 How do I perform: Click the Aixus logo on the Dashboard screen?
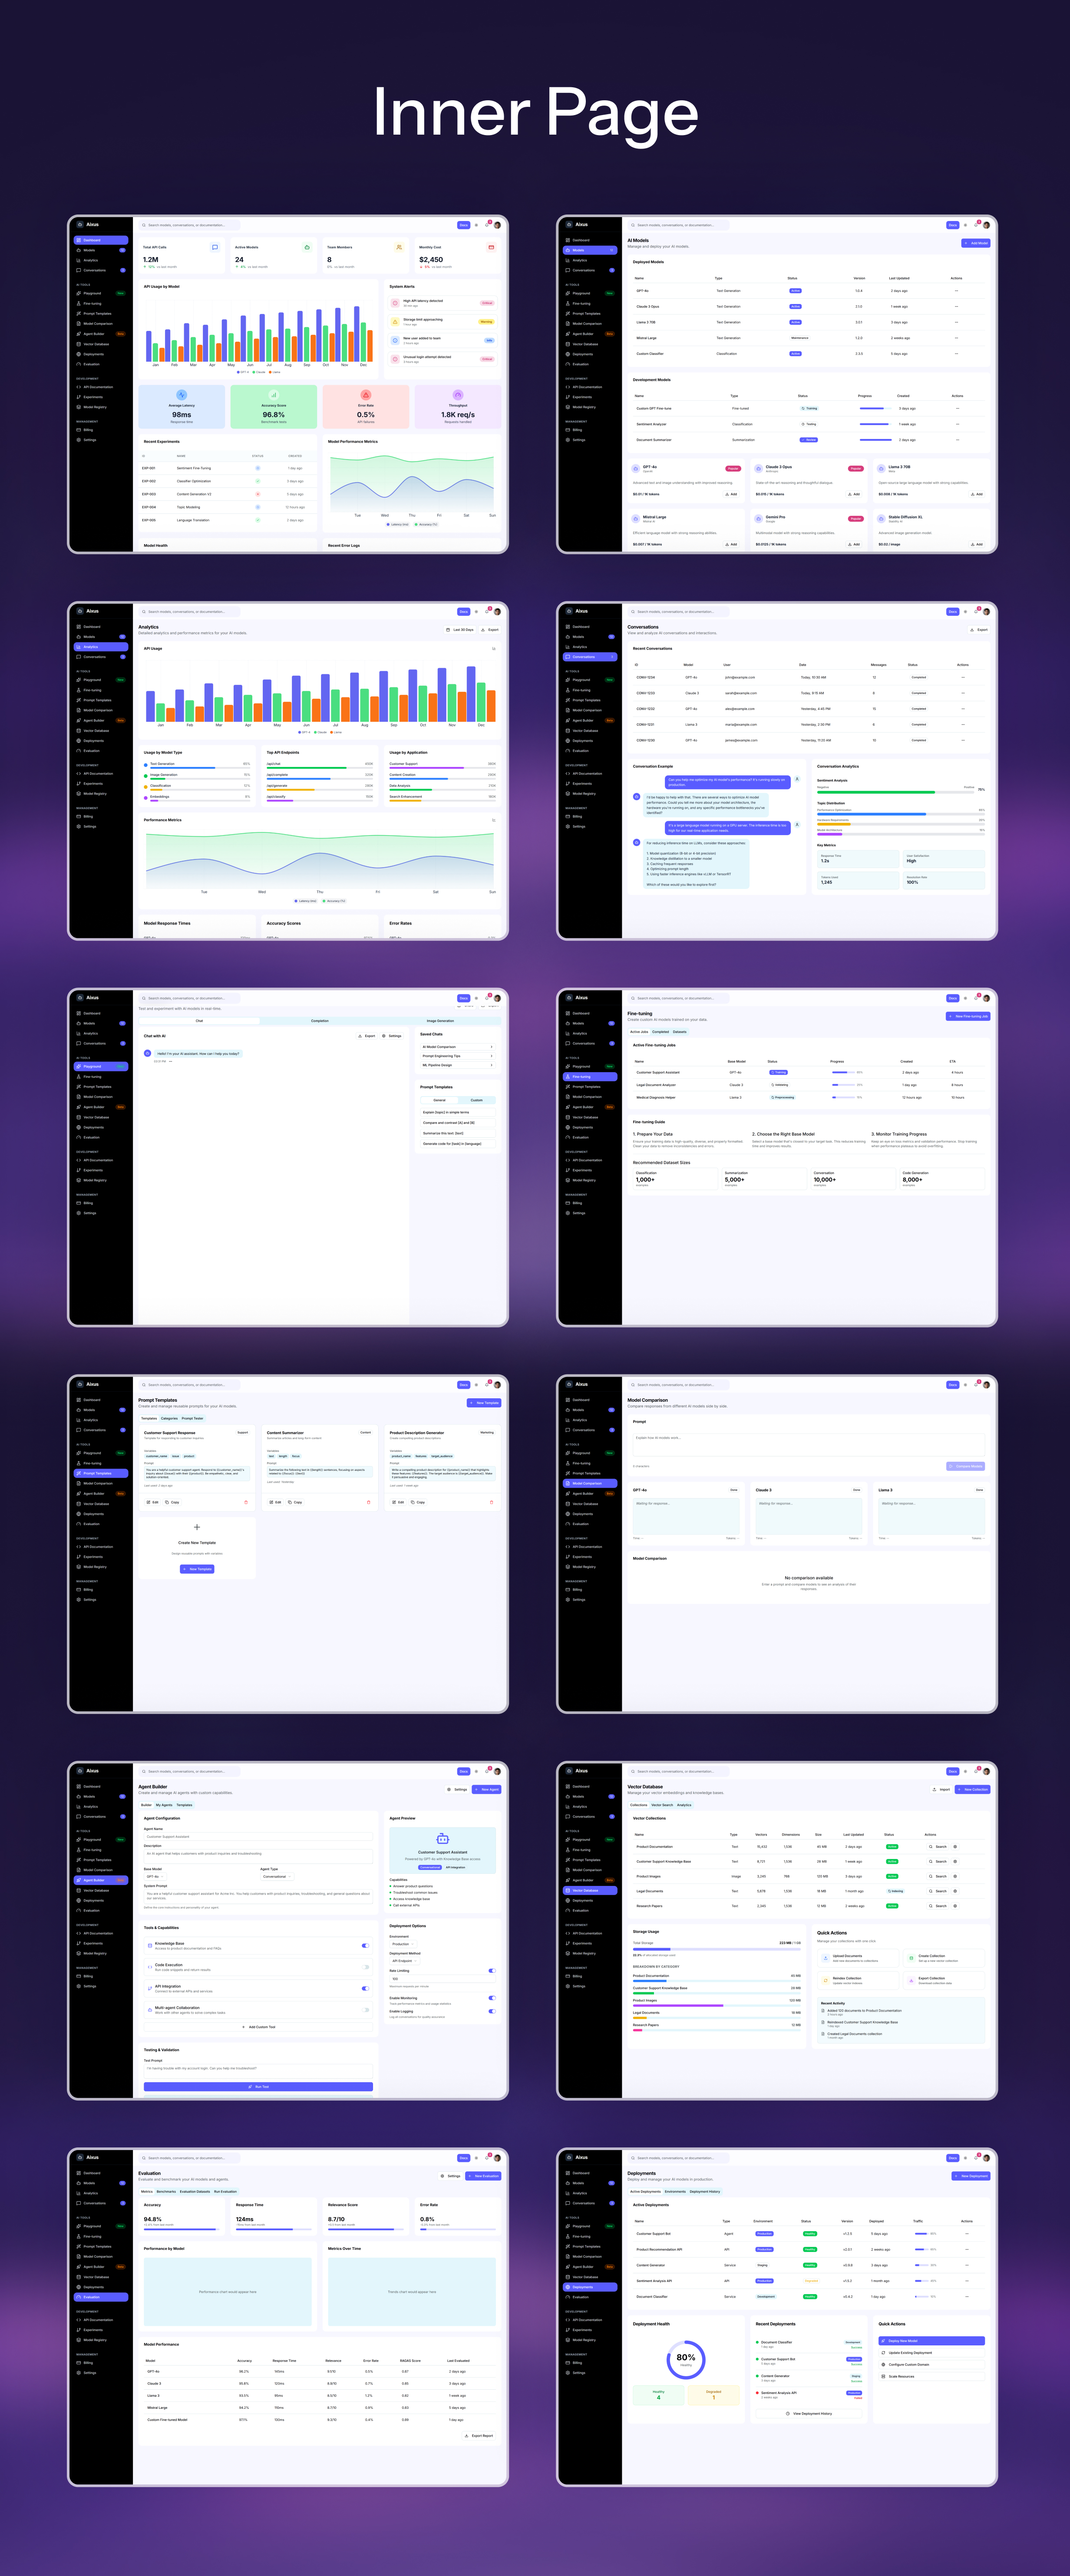tap(88, 225)
